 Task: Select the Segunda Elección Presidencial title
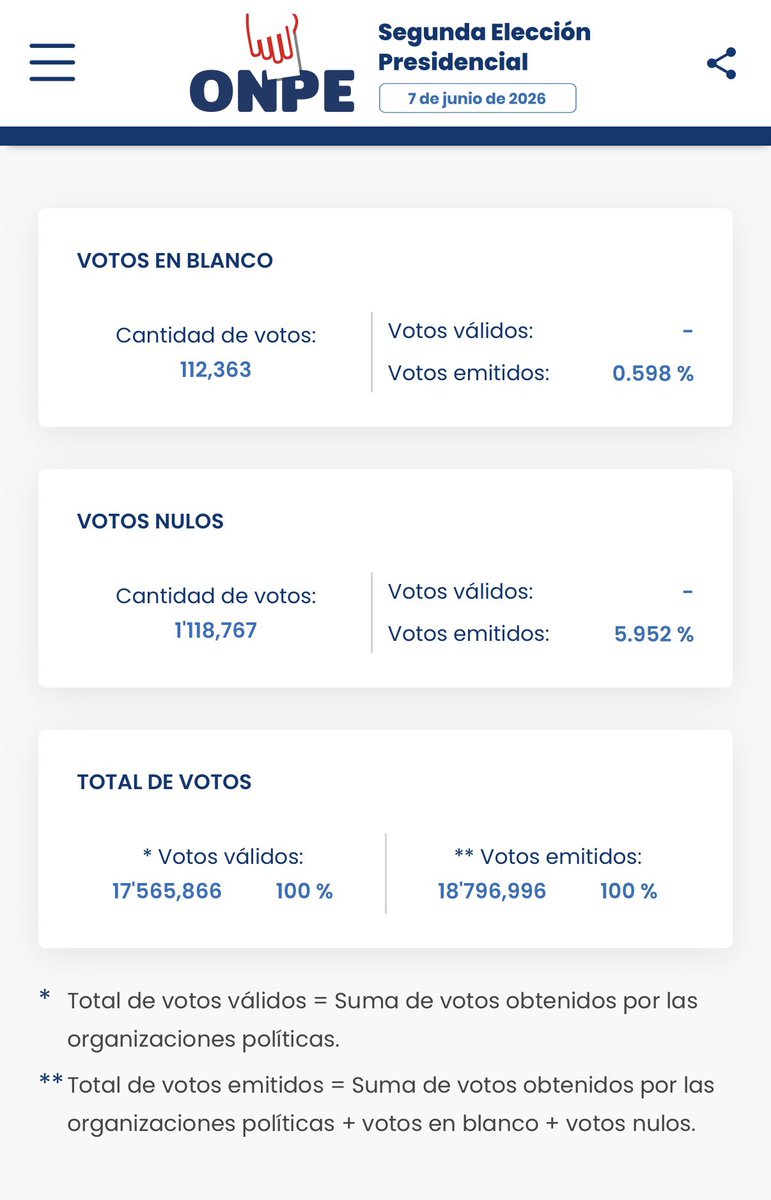[484, 47]
